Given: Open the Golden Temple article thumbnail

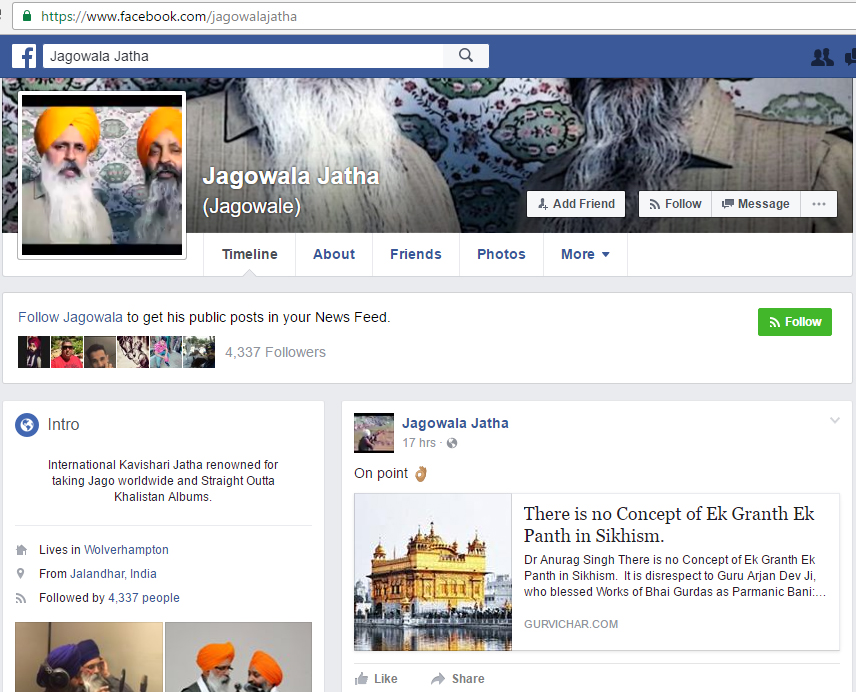Looking at the screenshot, I should 433,572.
